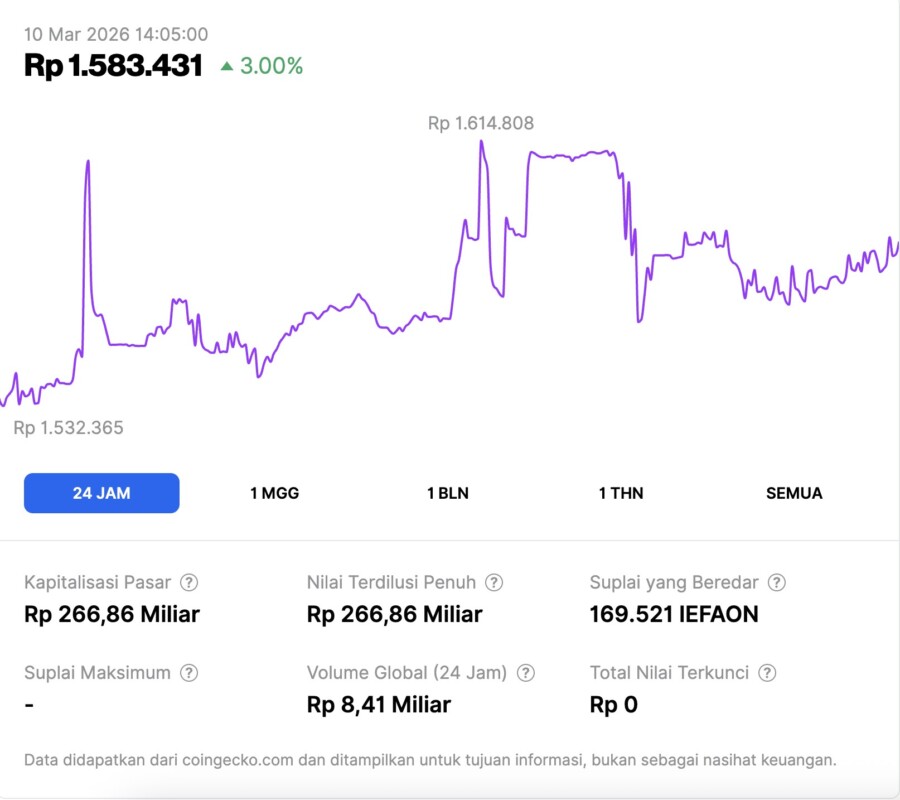Click the Rp 1.614.808 high price label
The height and width of the screenshot is (800, 900).
pos(481,124)
